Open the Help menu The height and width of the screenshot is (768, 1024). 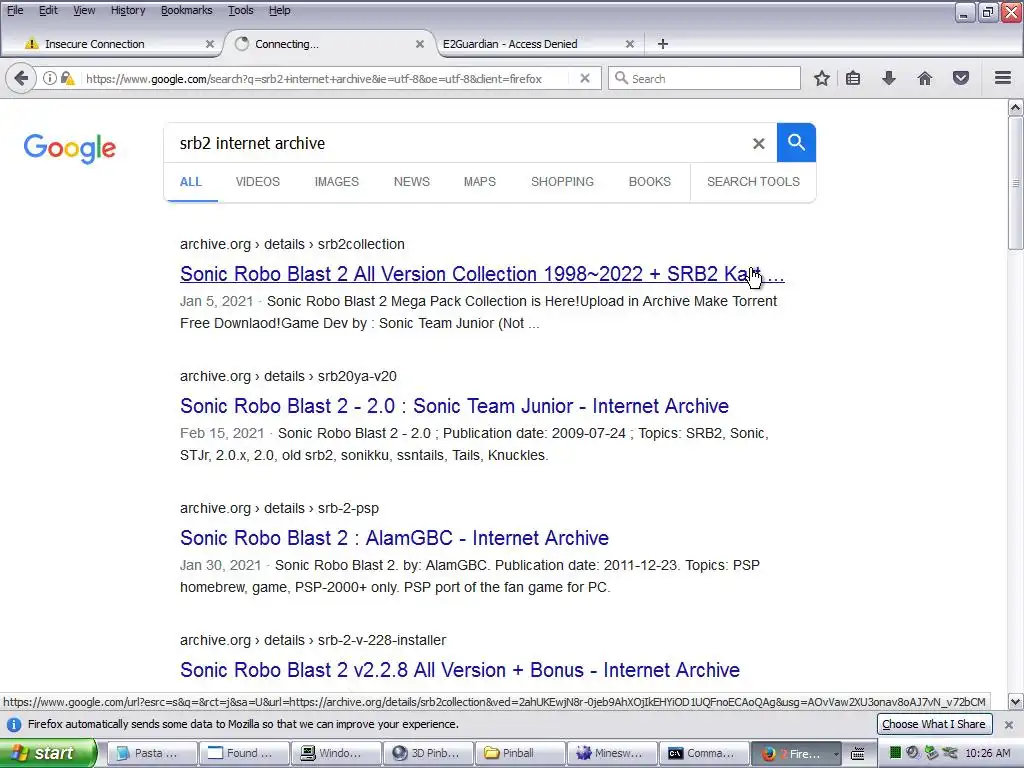(x=280, y=10)
